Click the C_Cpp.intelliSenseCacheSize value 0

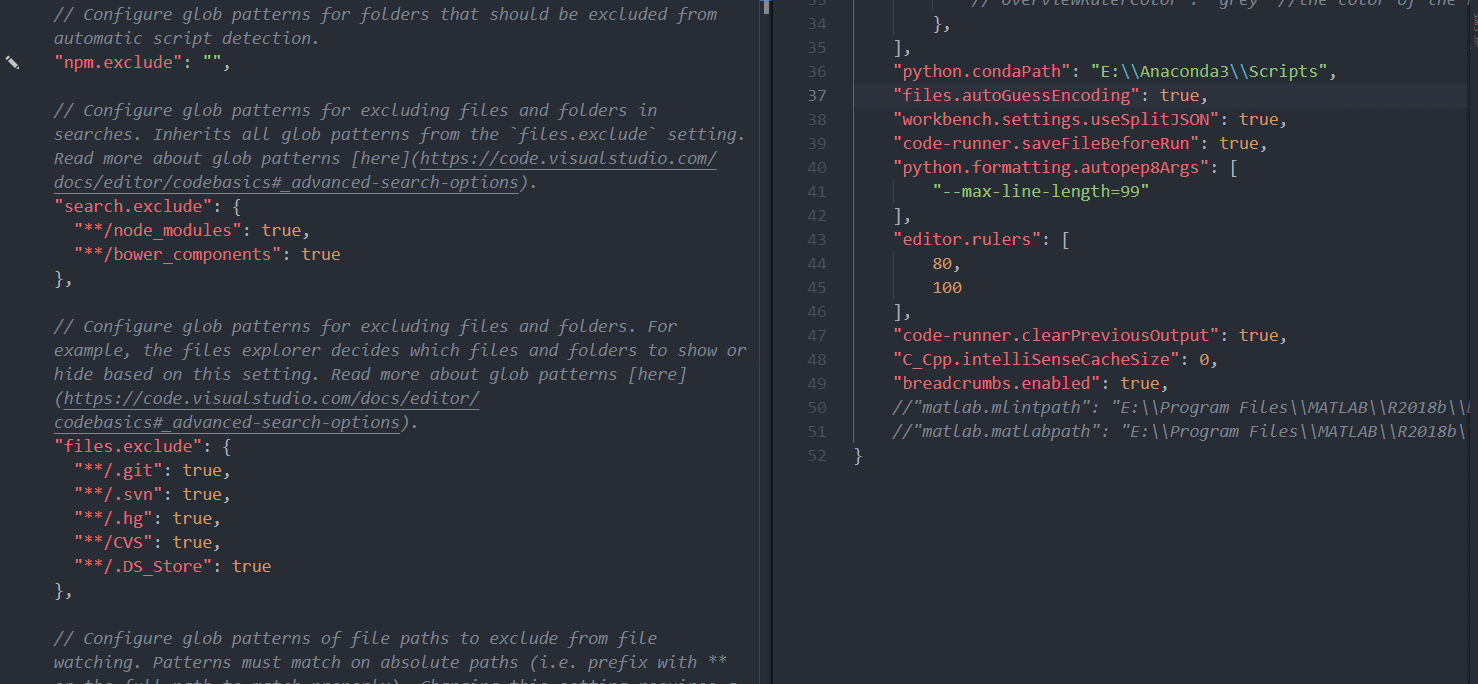[1207, 359]
